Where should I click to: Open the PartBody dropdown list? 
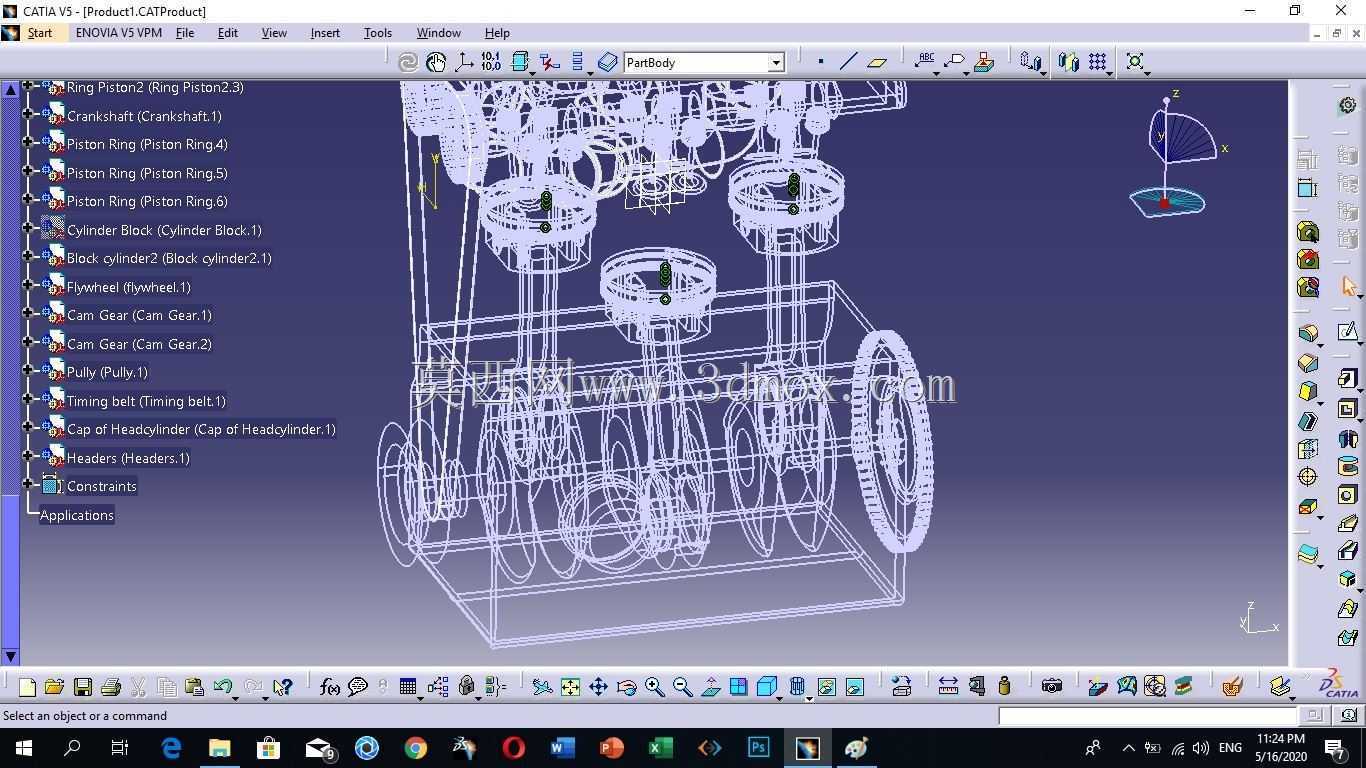click(775, 63)
